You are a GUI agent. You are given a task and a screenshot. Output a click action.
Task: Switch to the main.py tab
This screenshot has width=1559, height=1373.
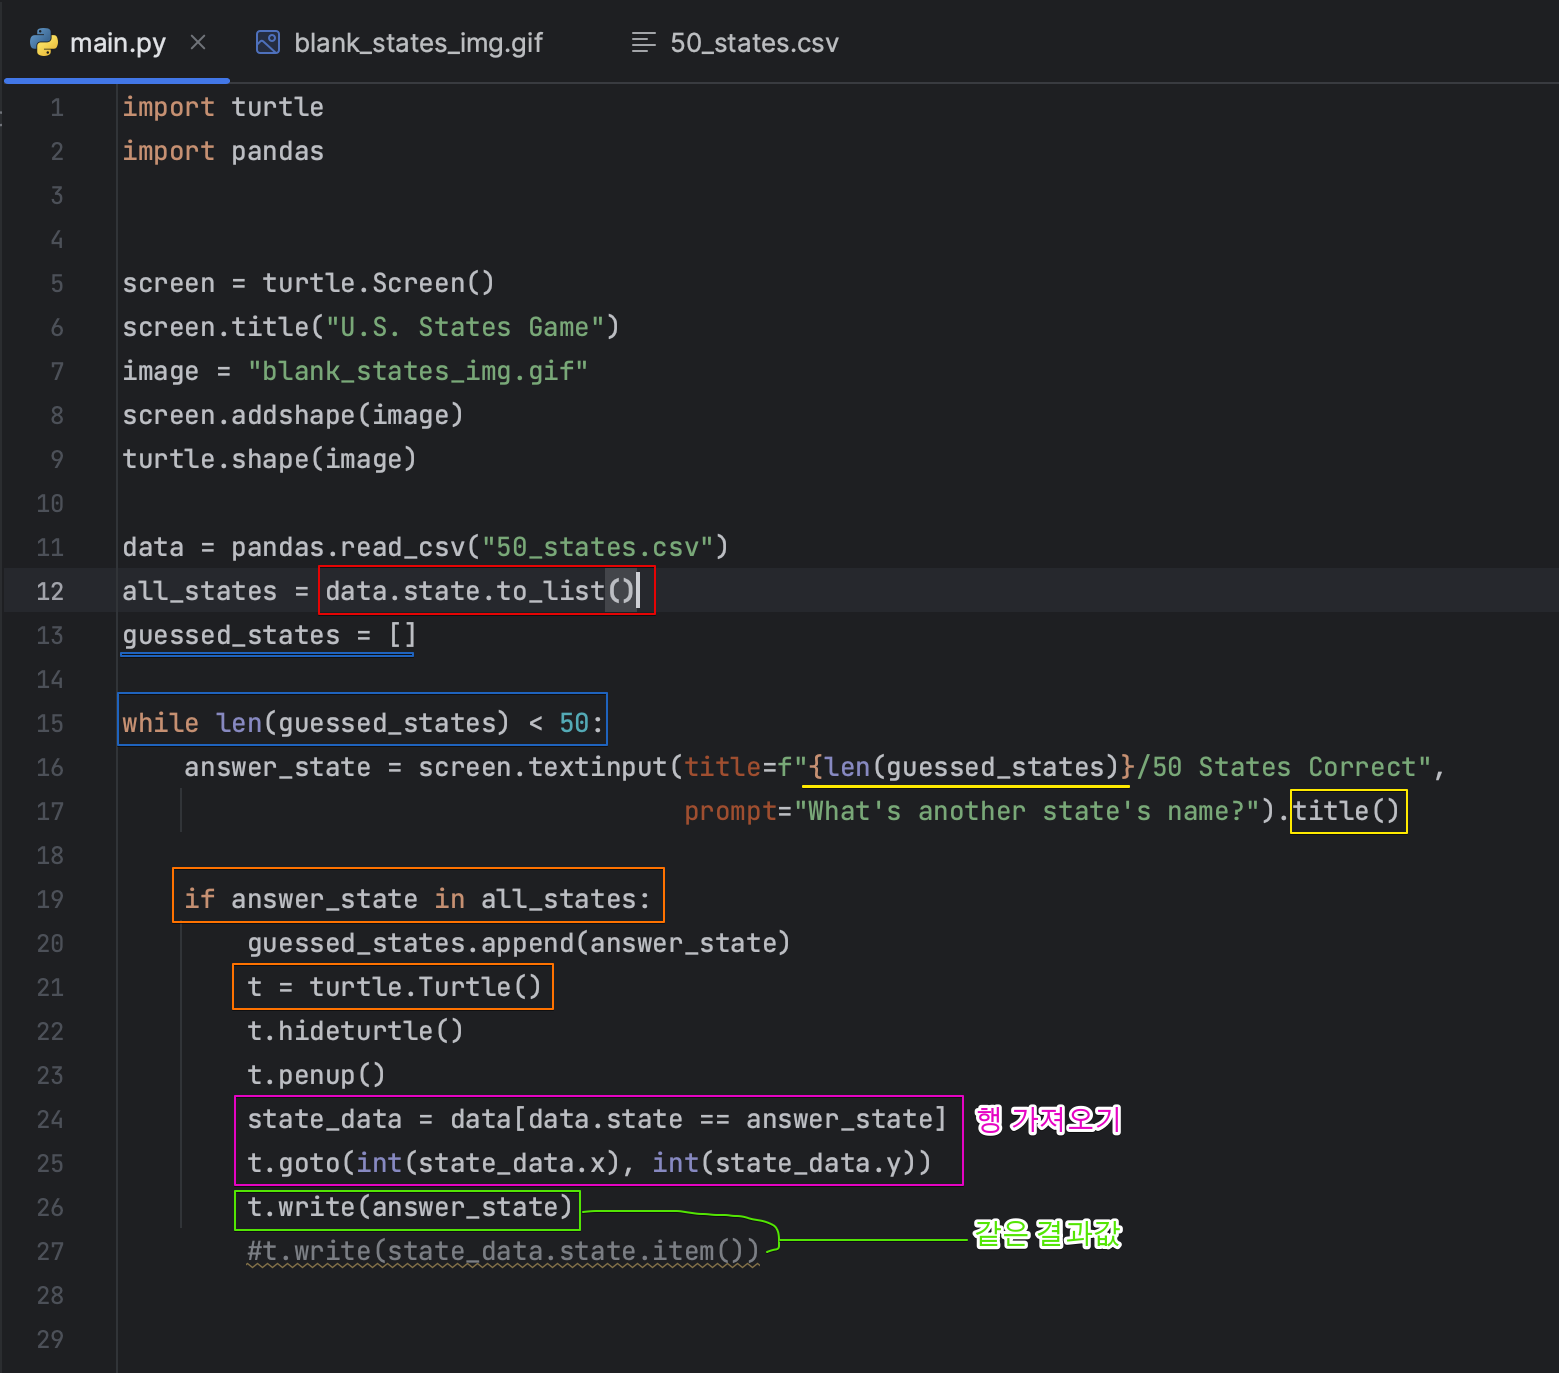tap(117, 43)
